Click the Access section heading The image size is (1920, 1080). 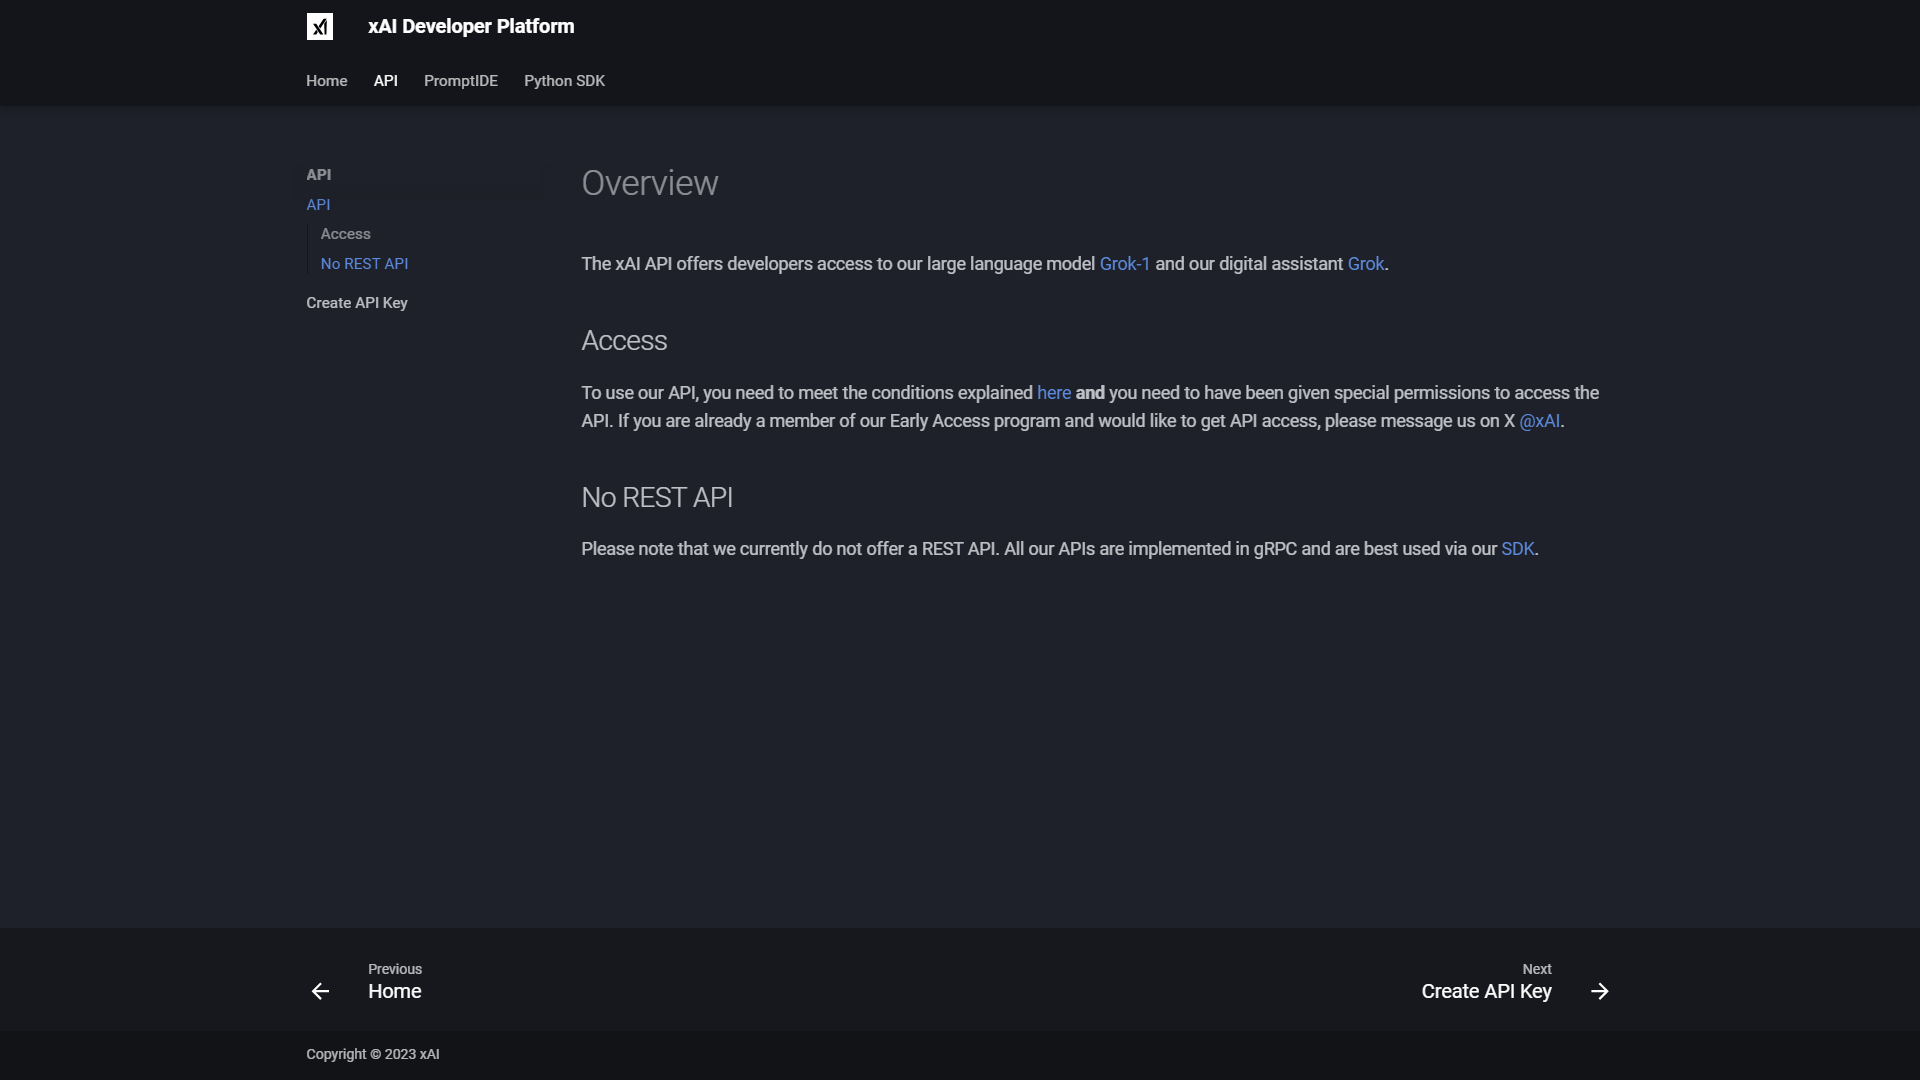[624, 341]
